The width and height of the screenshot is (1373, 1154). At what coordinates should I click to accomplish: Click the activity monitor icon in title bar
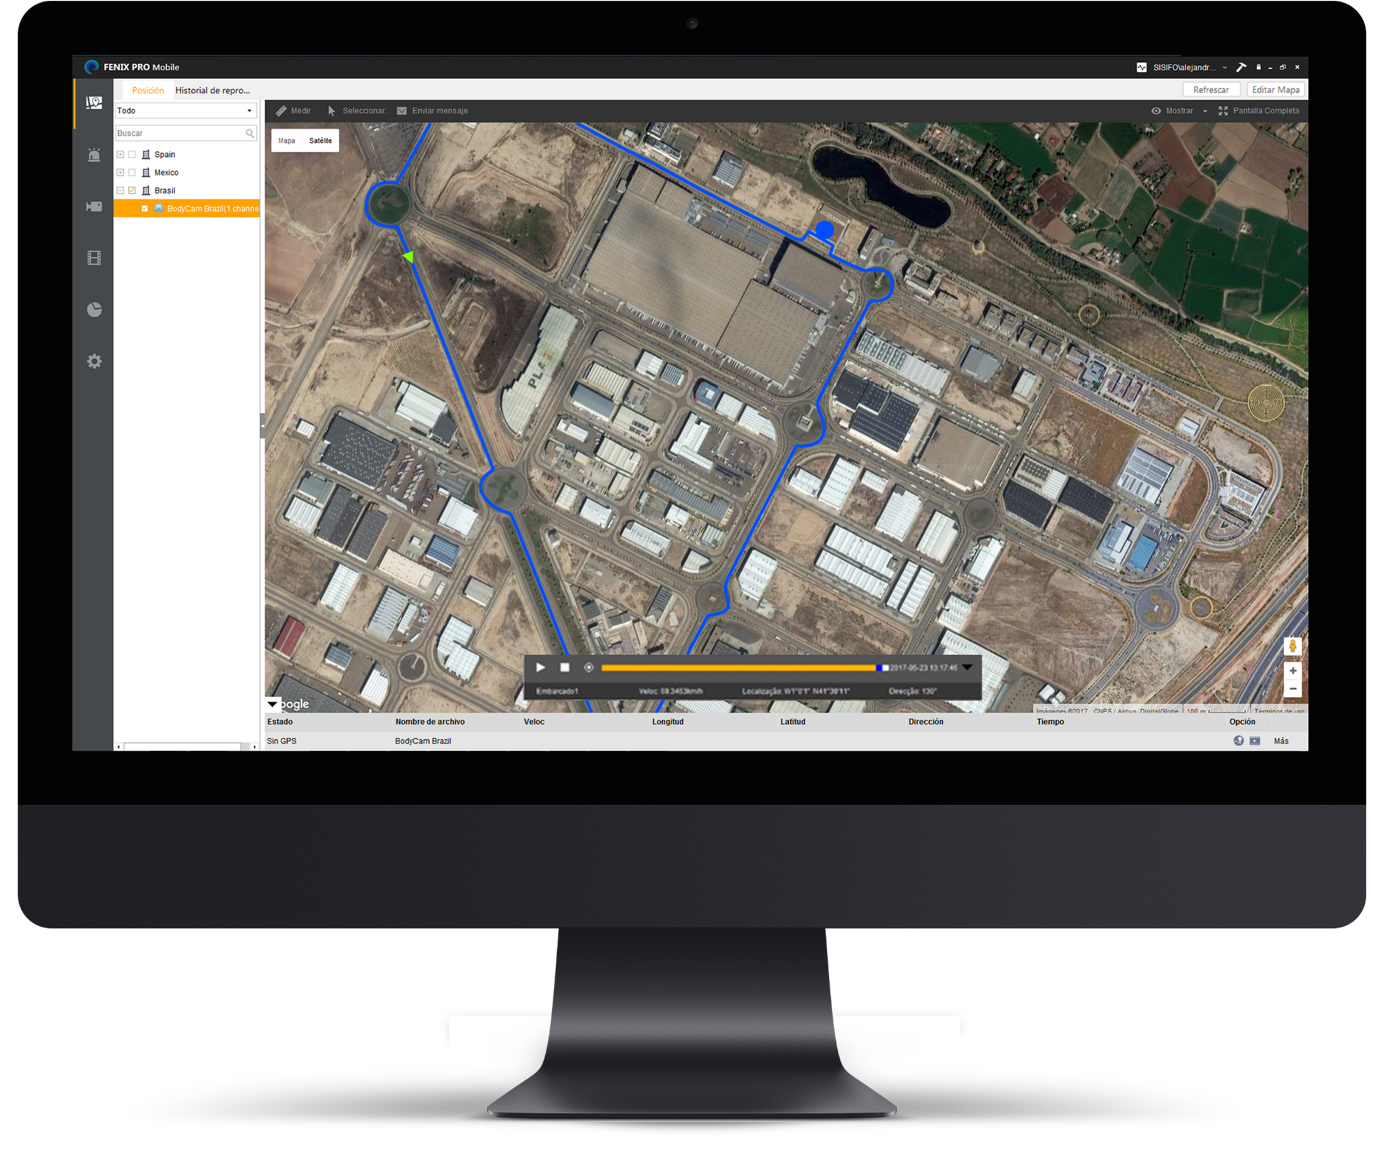(1141, 67)
